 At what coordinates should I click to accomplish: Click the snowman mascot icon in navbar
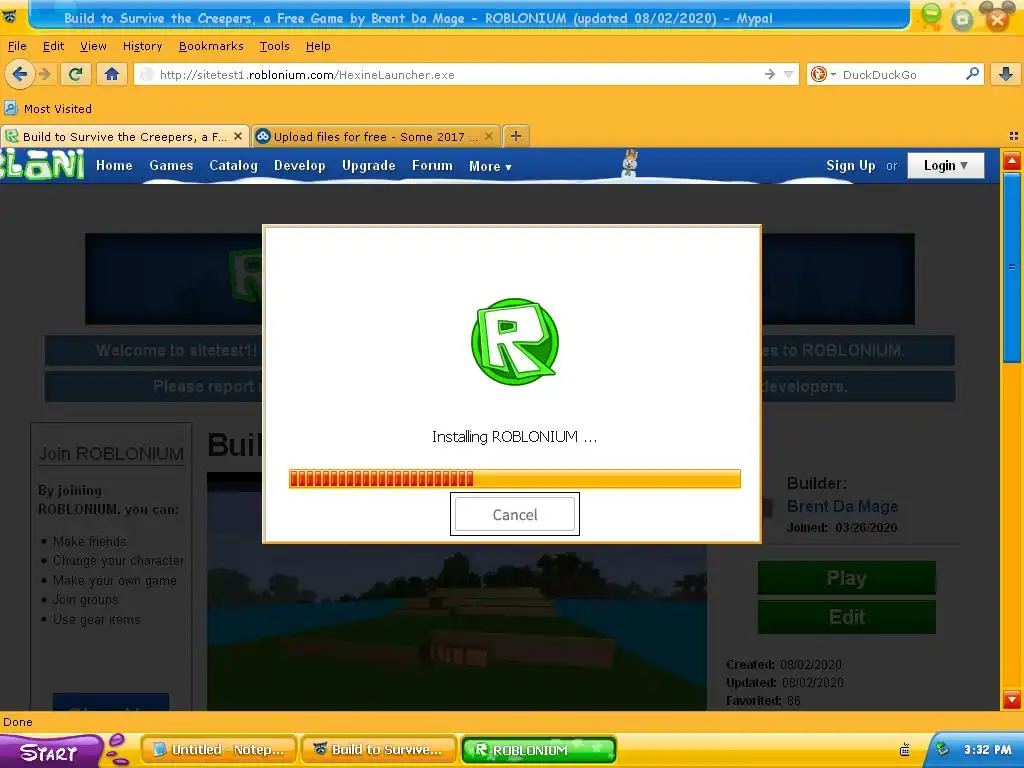click(x=630, y=163)
